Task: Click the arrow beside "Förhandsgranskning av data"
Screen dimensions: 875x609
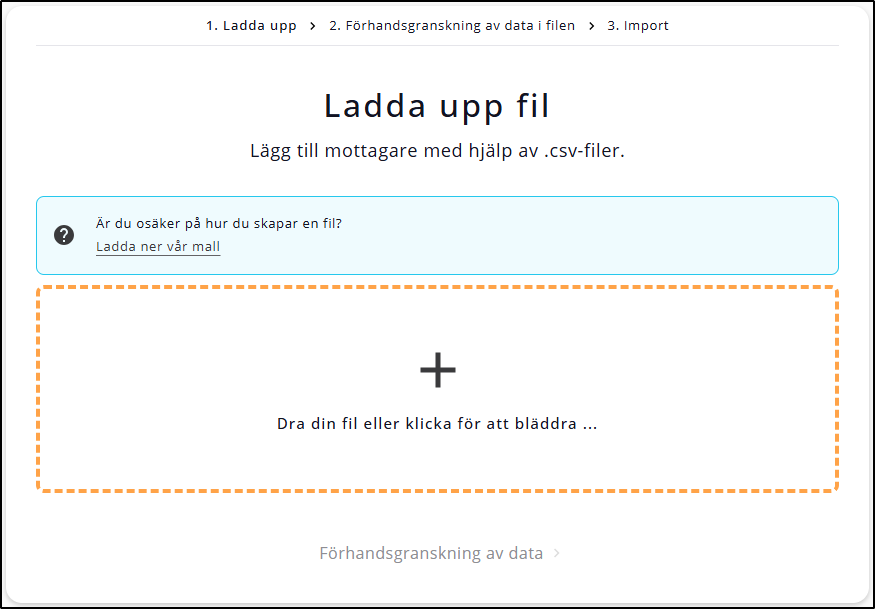Action: point(557,553)
